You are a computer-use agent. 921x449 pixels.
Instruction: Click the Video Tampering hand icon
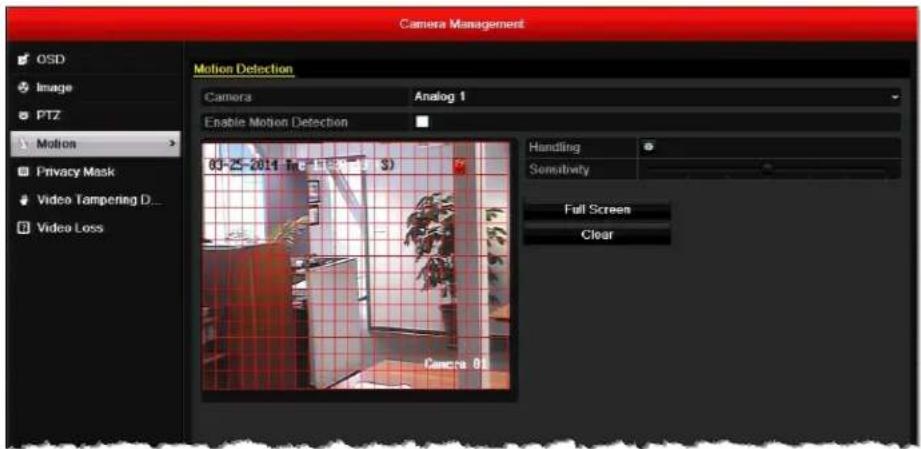click(x=22, y=200)
